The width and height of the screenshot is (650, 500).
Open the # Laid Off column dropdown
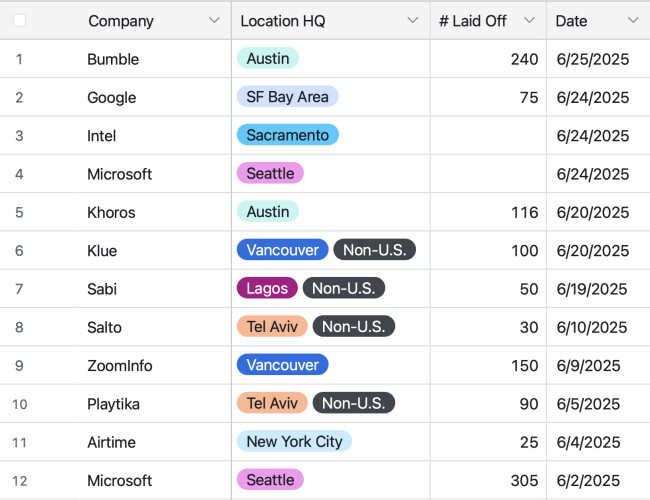point(529,21)
